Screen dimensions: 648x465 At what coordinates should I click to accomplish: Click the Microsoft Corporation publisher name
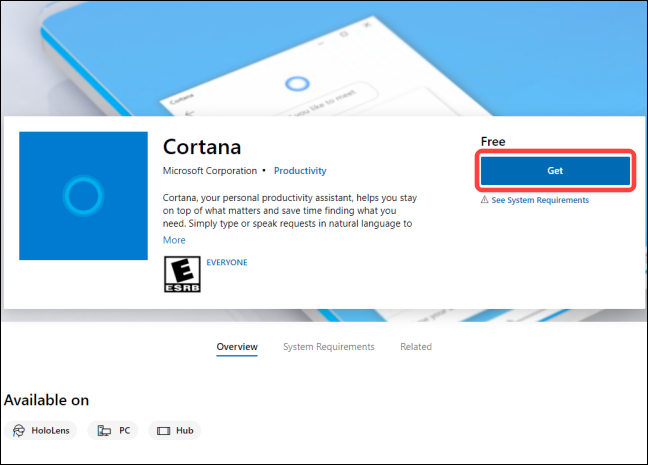209,171
